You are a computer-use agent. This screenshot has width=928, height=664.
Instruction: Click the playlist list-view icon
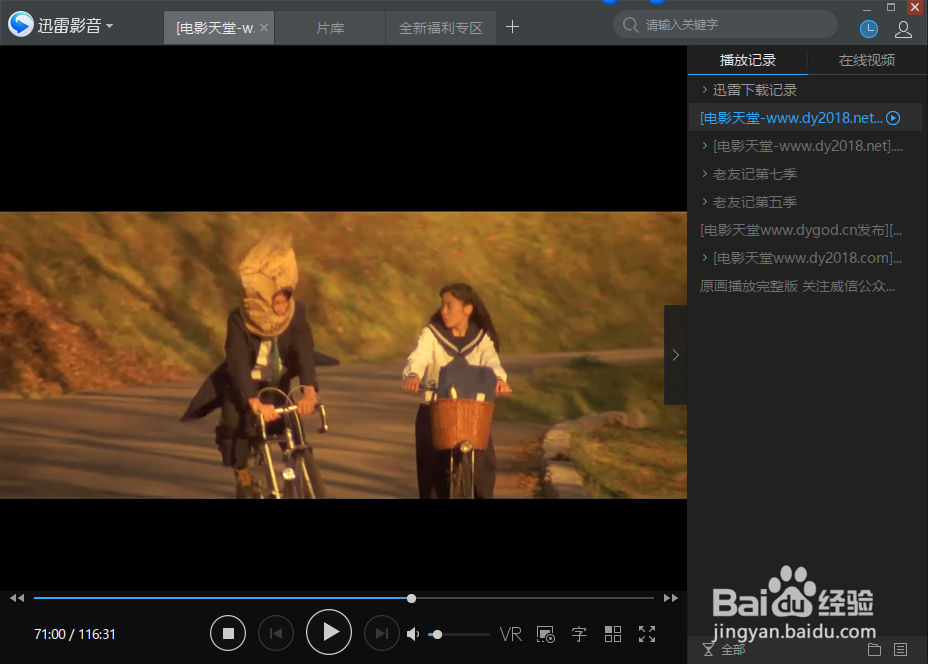pos(900,650)
